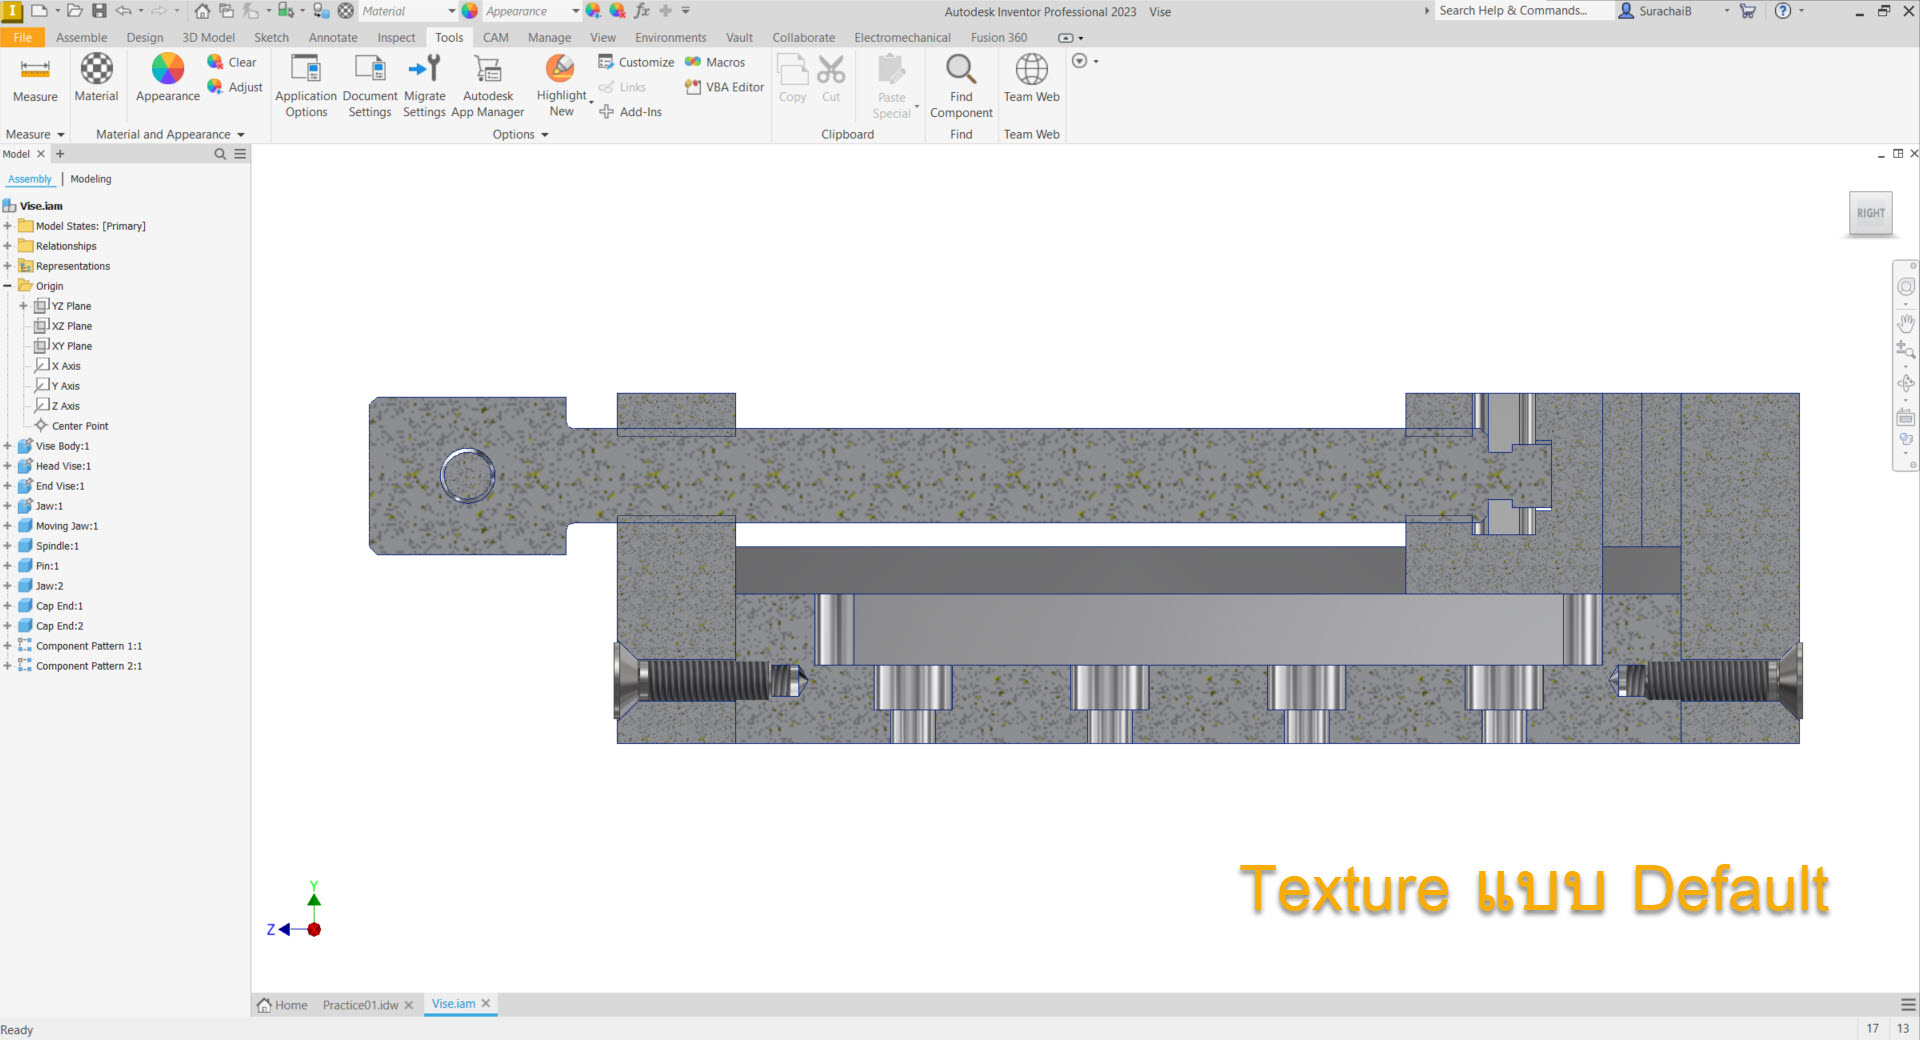Image resolution: width=1920 pixels, height=1040 pixels.
Task: Click the Find Component magnifier
Action: click(960, 70)
